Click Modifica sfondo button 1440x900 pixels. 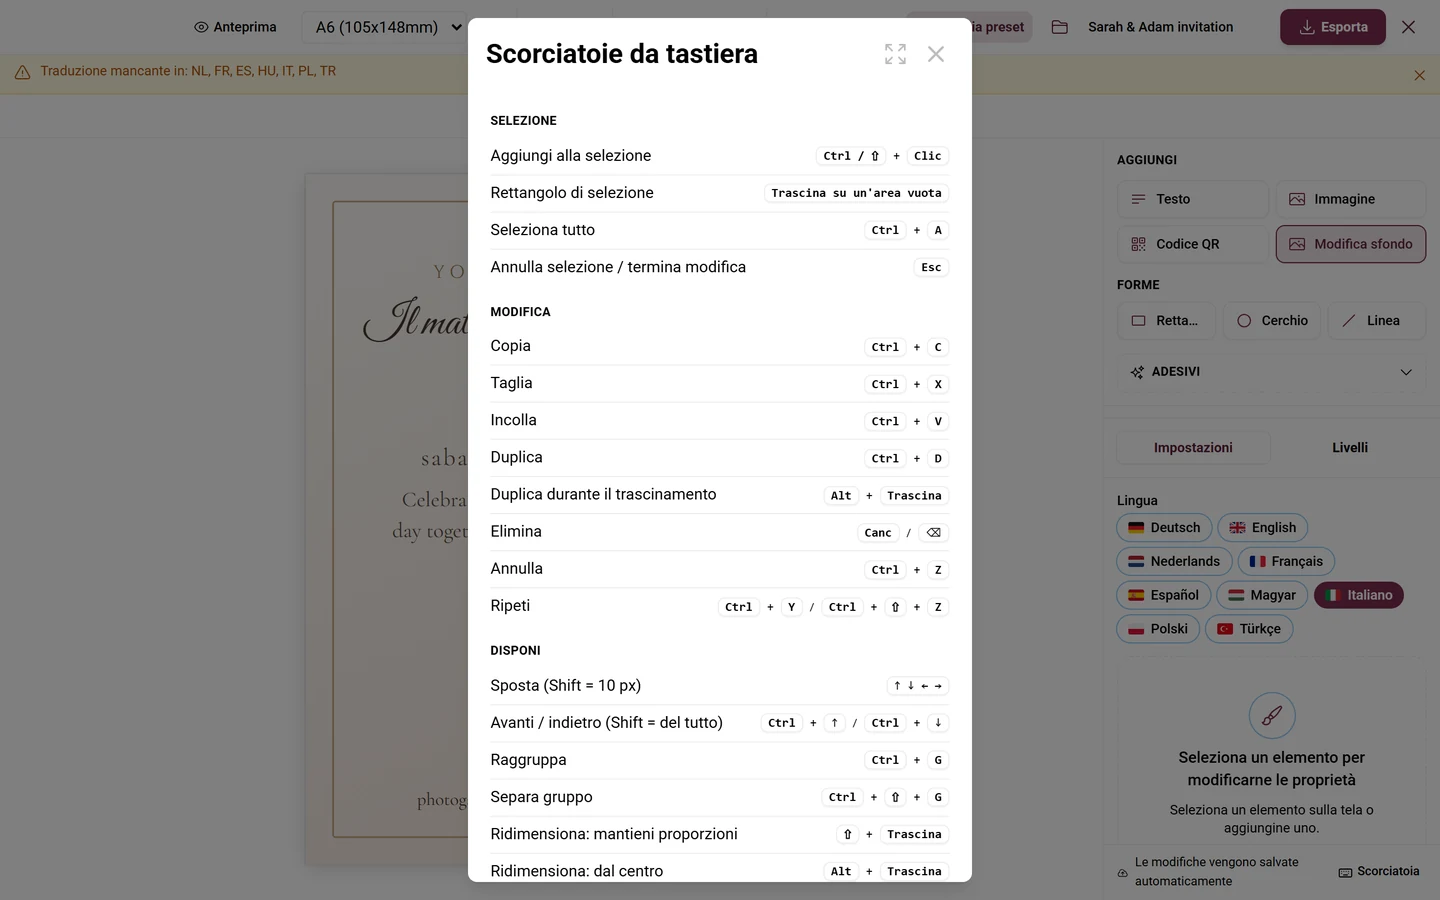tap(1351, 244)
